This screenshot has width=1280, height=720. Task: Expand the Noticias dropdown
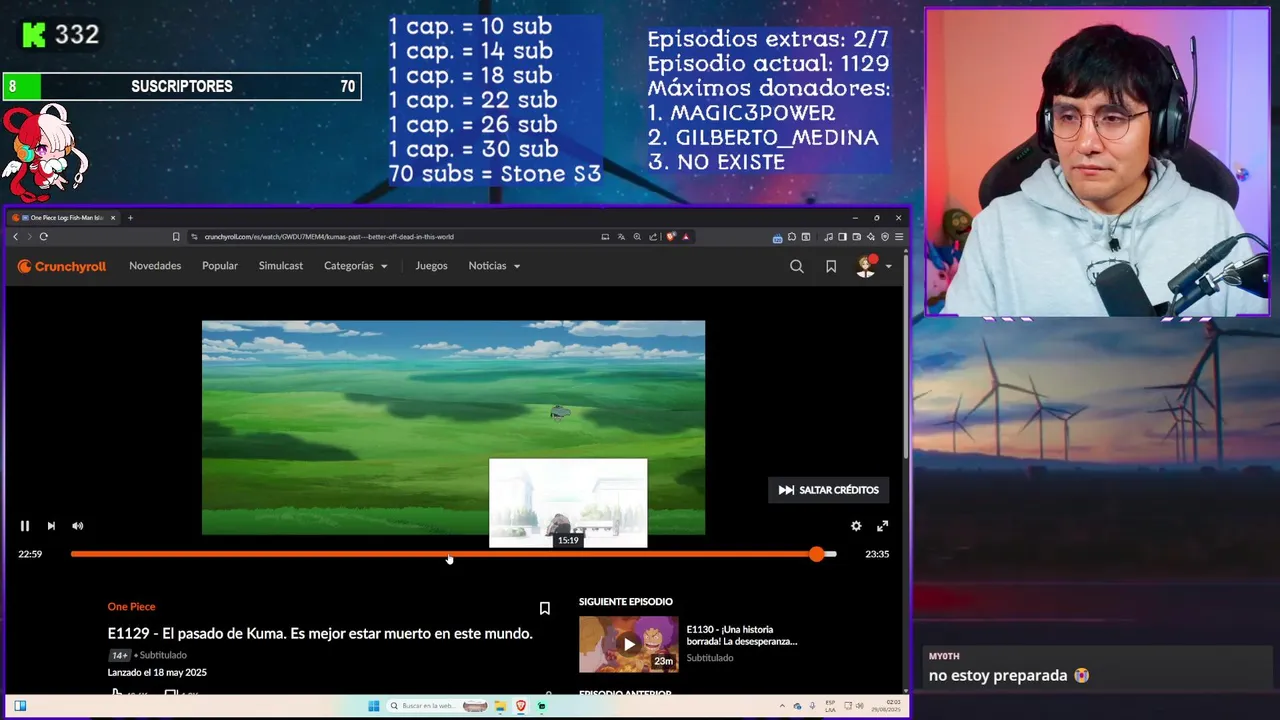[494, 266]
